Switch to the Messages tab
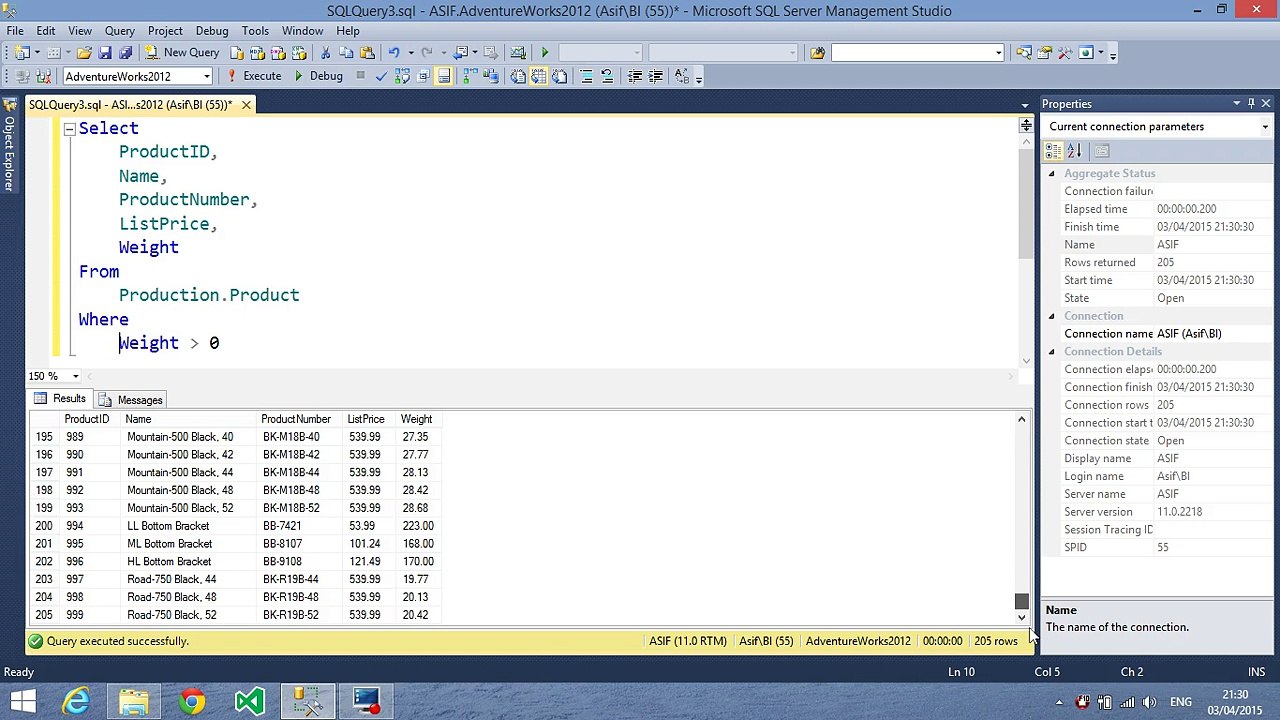 pos(131,400)
